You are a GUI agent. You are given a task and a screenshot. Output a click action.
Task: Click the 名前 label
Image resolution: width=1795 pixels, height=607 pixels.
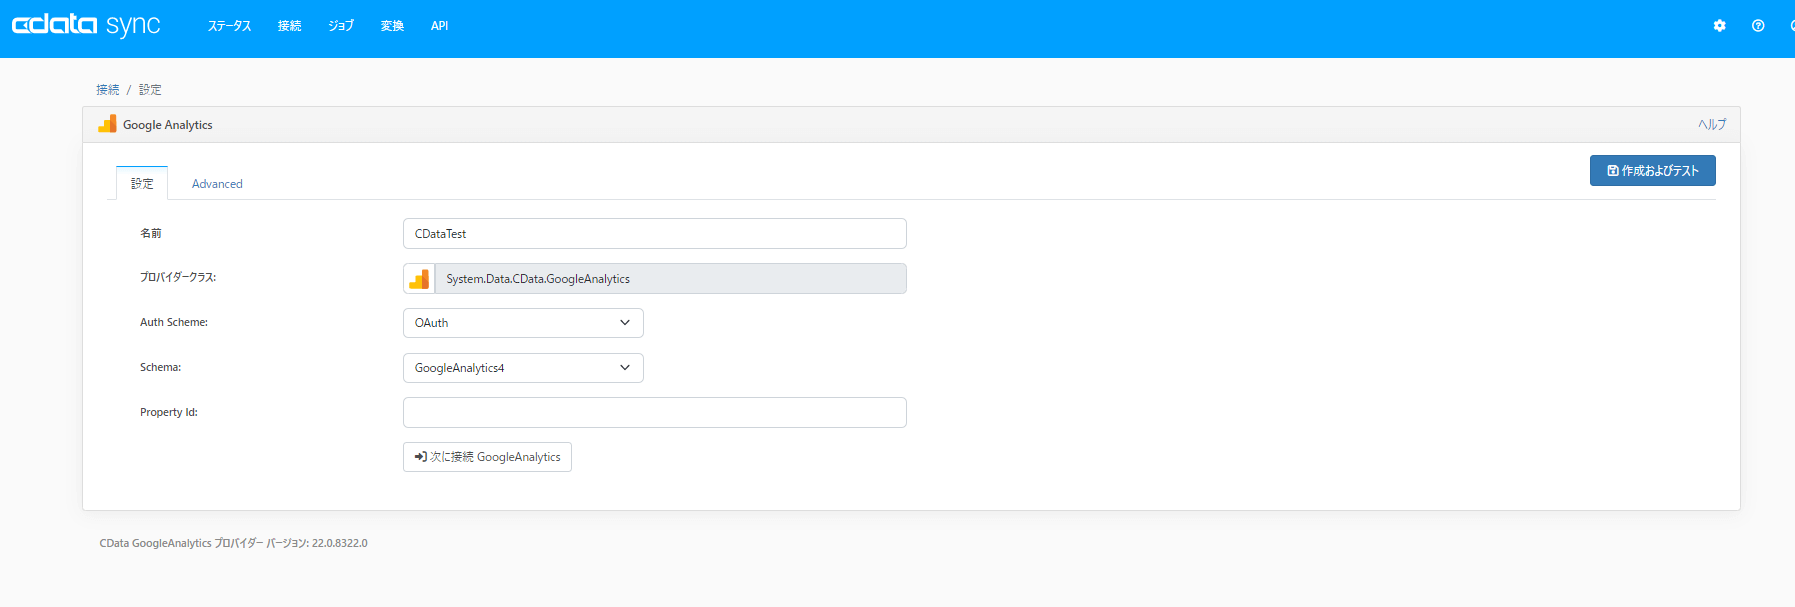coord(151,233)
